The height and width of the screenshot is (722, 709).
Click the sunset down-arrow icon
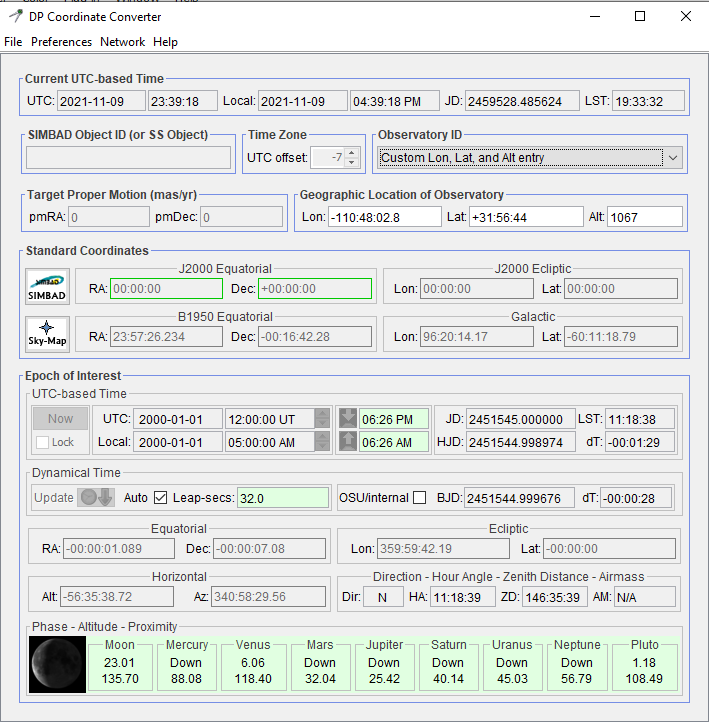(x=347, y=418)
